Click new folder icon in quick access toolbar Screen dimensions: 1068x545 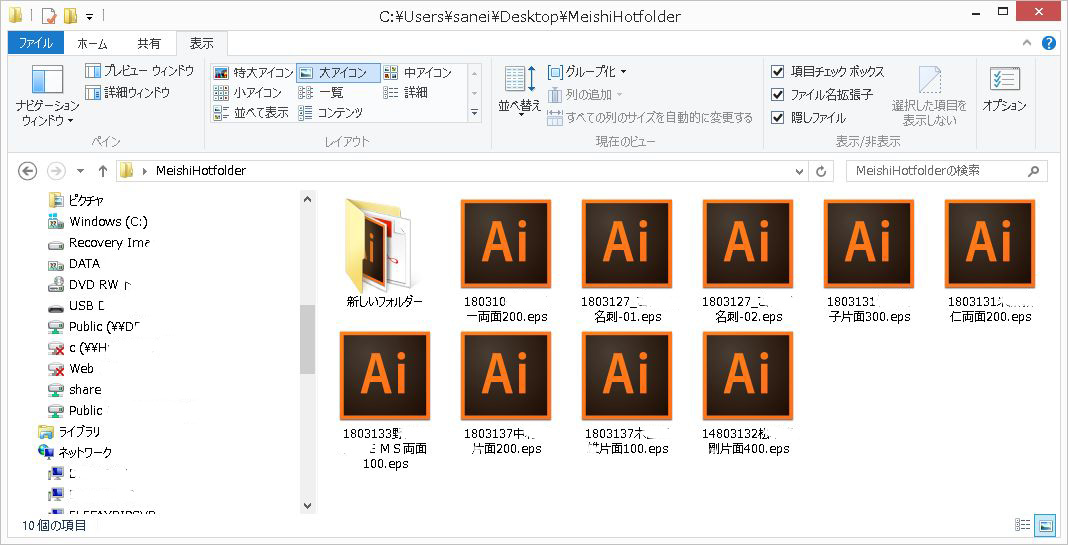click(69, 14)
